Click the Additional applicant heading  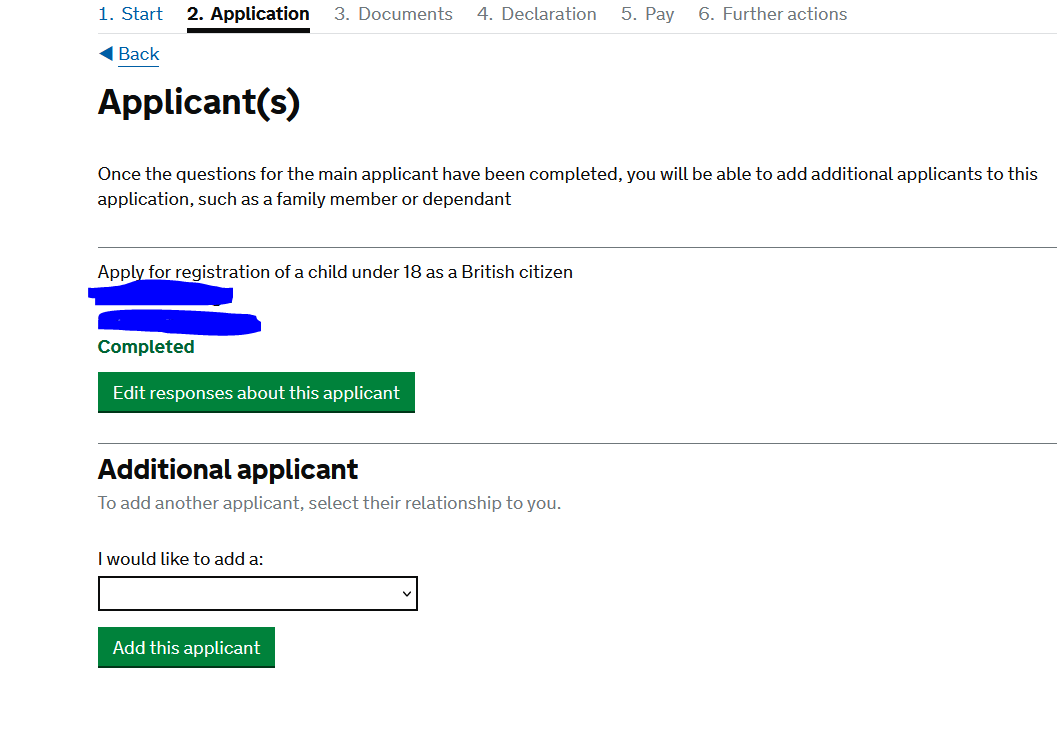click(x=228, y=469)
